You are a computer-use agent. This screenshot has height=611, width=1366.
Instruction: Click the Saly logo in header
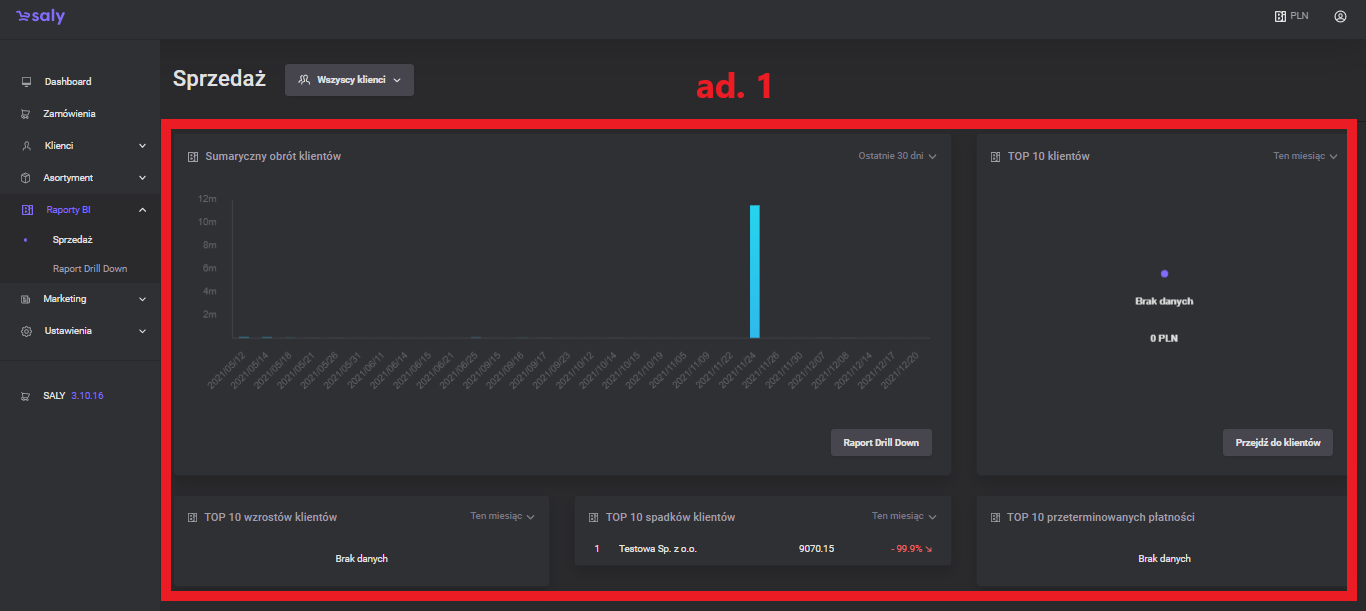[40, 17]
